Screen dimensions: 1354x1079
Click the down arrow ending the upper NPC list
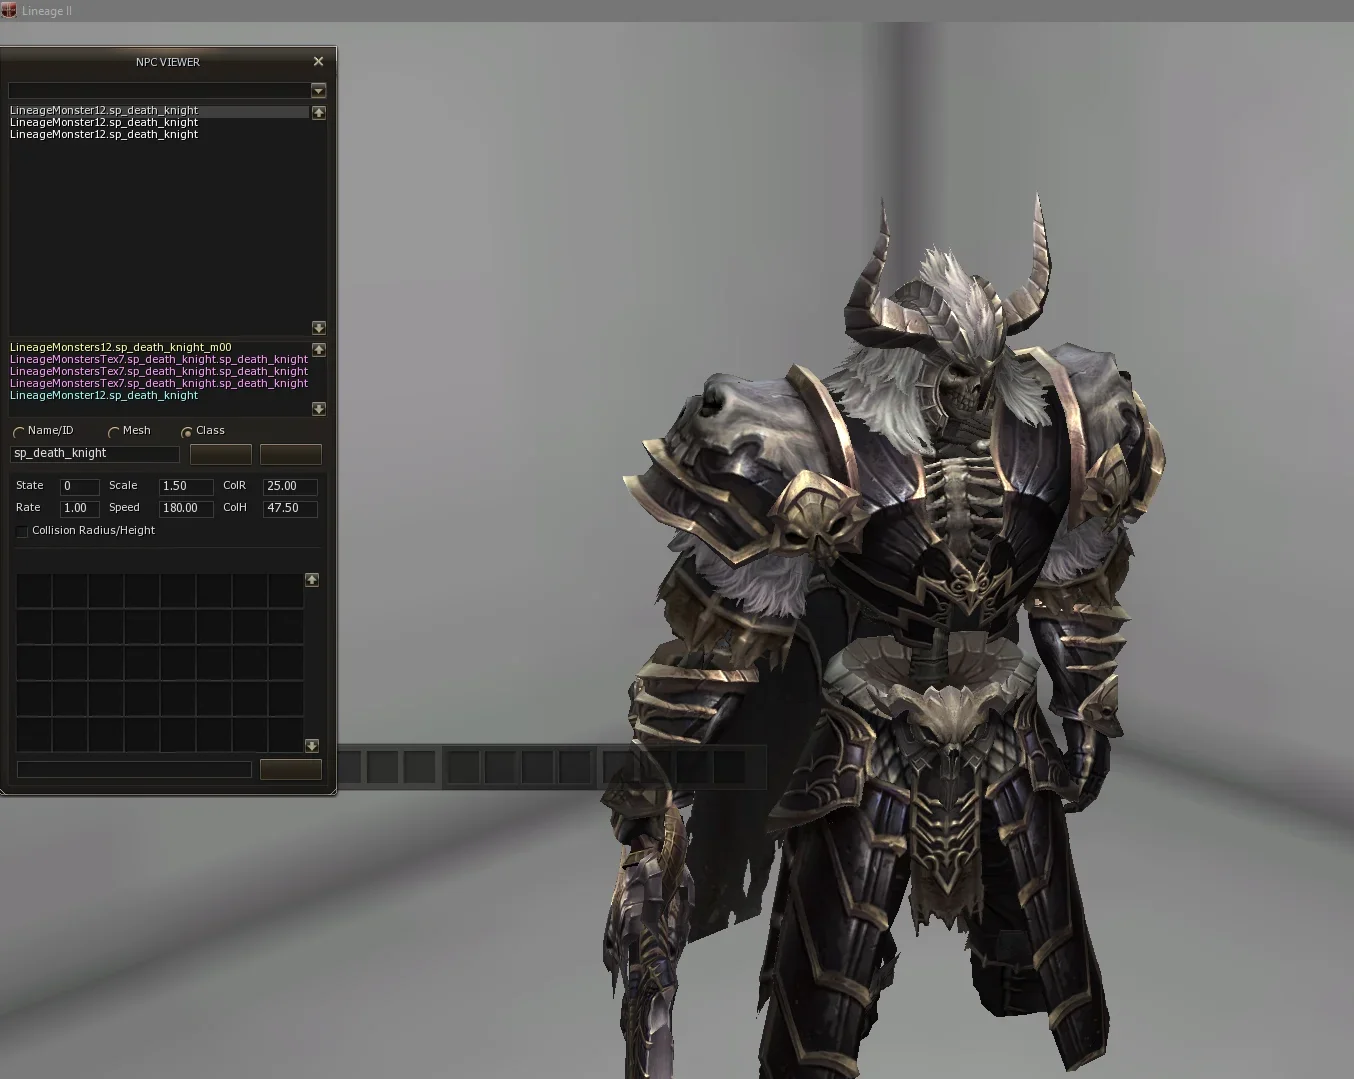click(318, 328)
